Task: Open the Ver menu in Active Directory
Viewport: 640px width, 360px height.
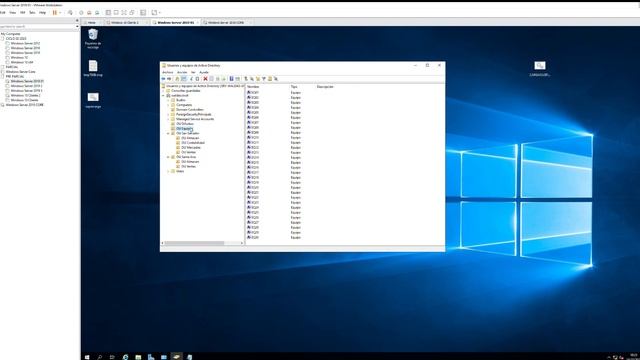Action: (193, 72)
